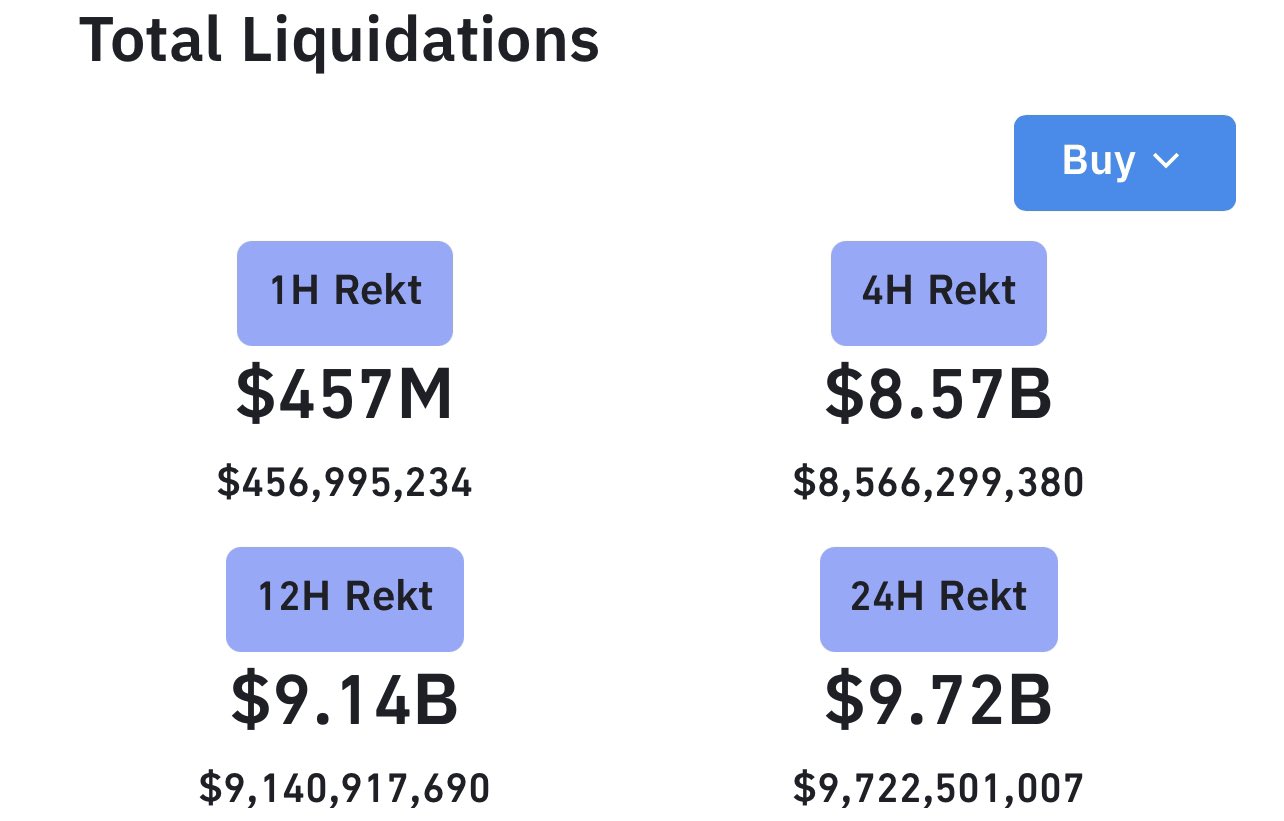1284x821 pixels.
Task: Click the Buy button label
Action: coord(1098,161)
